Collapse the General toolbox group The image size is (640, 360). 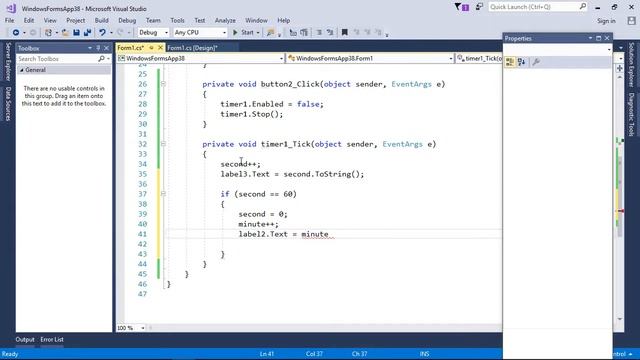point(22,70)
